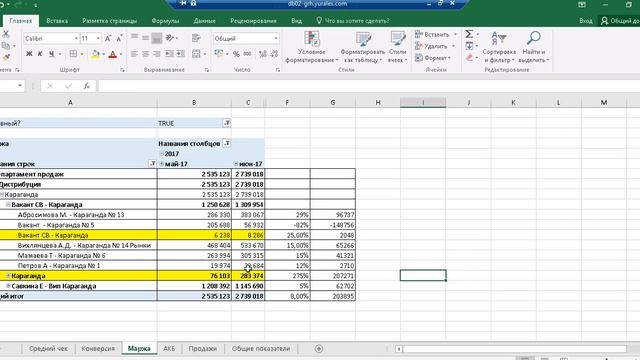The height and width of the screenshot is (360, 640).
Task: Decrease decimal places
Action: click(x=274, y=54)
